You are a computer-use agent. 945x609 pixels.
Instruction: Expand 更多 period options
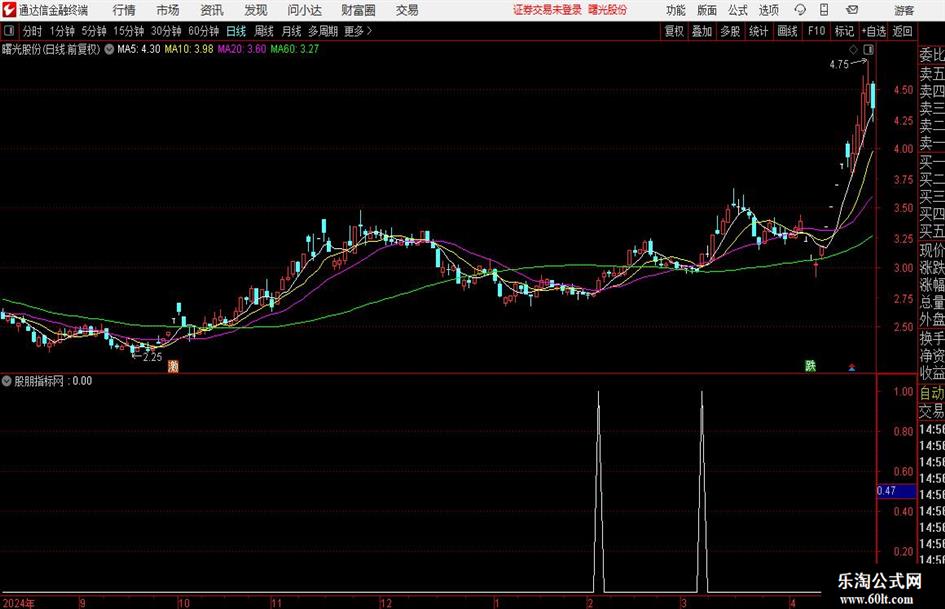coord(358,31)
